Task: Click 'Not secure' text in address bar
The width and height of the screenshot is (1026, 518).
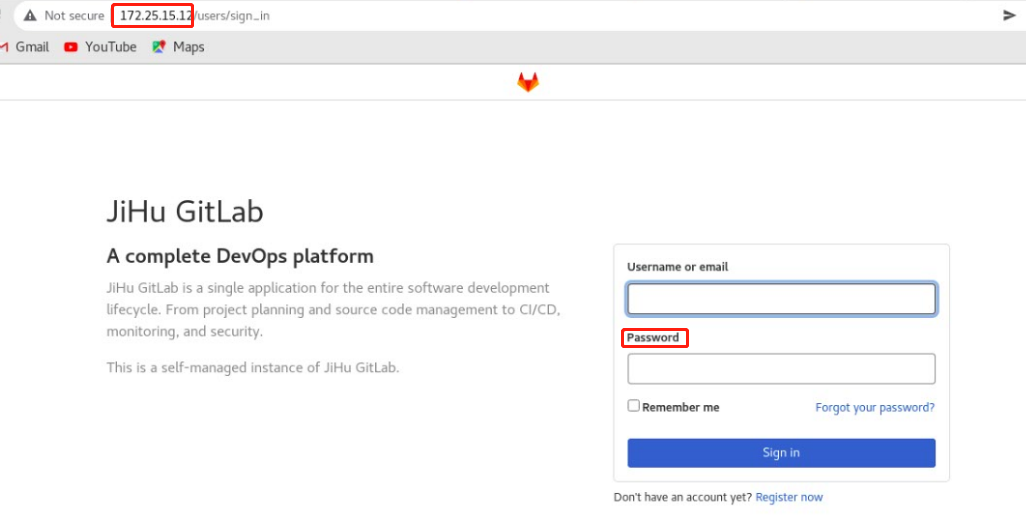Action: click(74, 16)
